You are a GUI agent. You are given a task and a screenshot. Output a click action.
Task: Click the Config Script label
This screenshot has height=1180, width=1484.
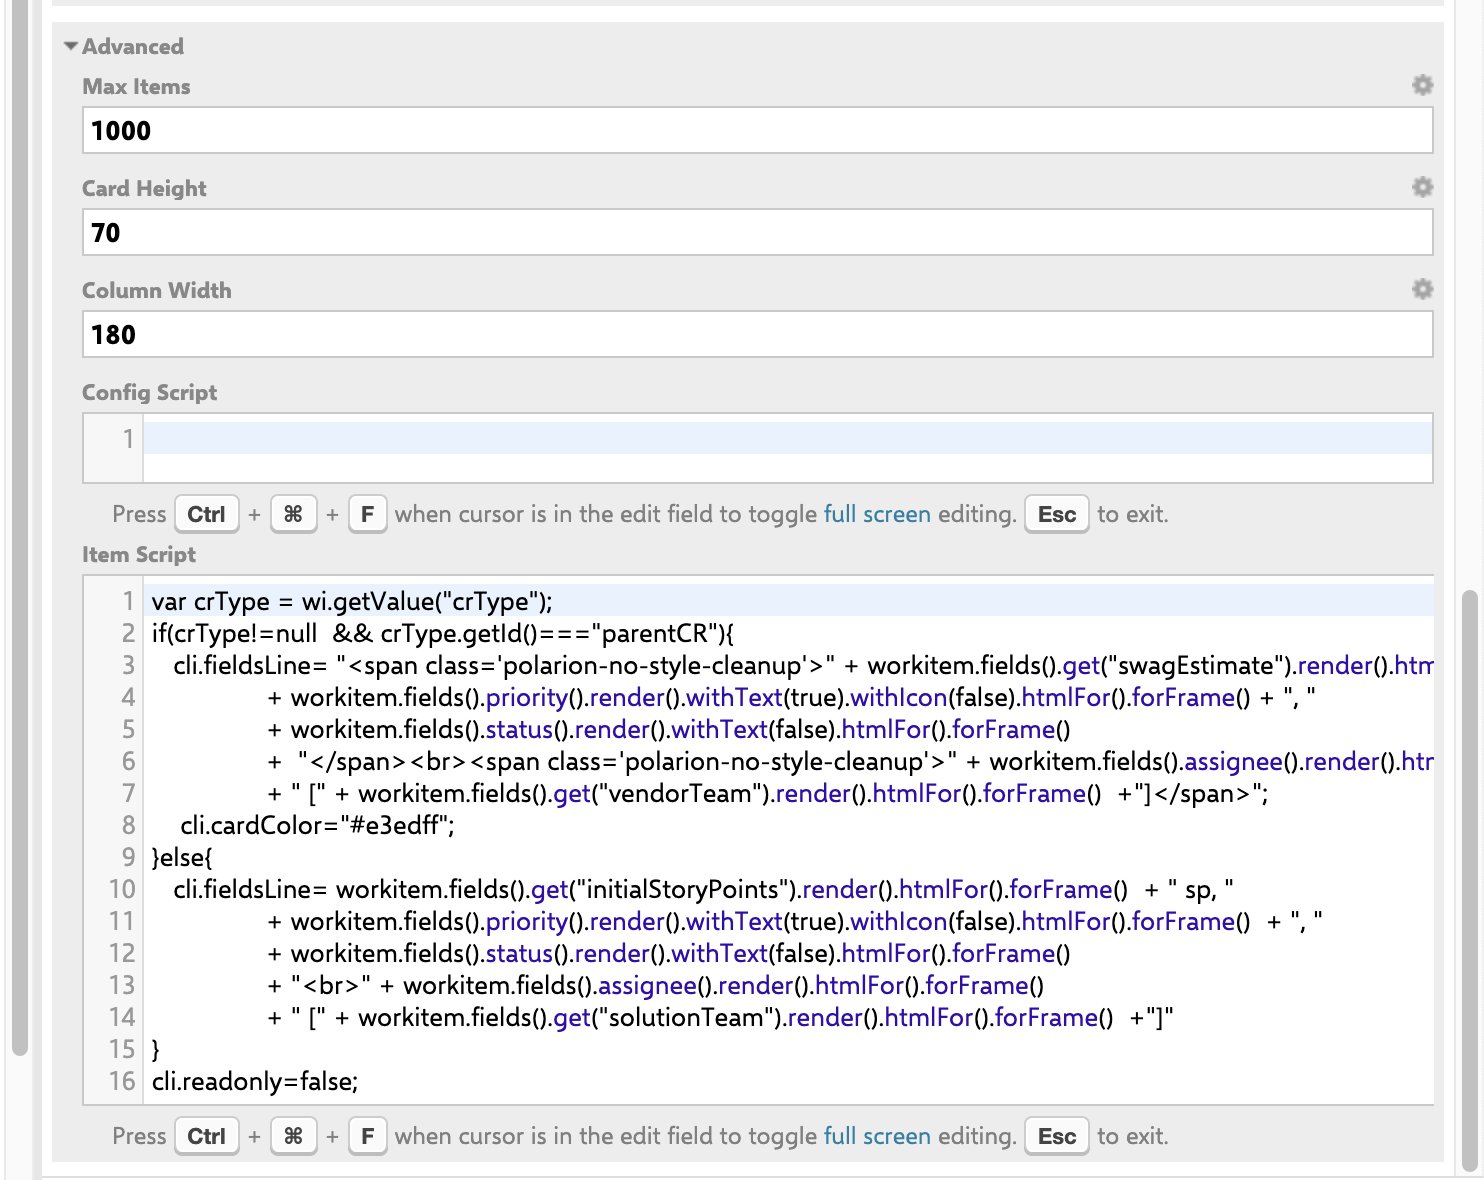click(x=150, y=392)
